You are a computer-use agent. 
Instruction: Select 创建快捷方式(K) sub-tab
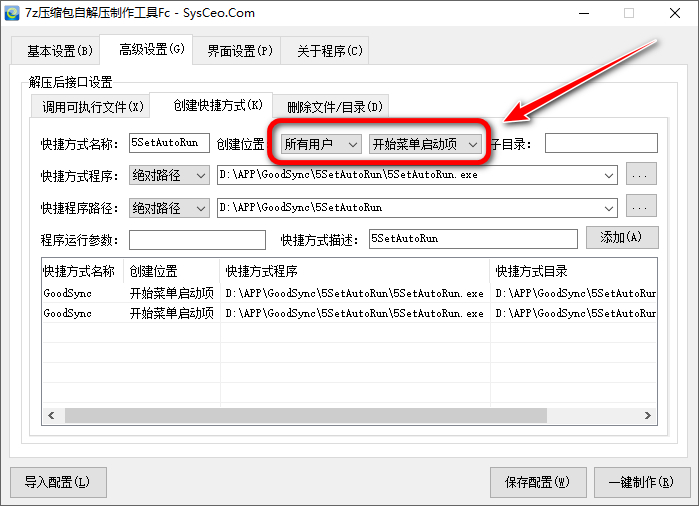(211, 105)
